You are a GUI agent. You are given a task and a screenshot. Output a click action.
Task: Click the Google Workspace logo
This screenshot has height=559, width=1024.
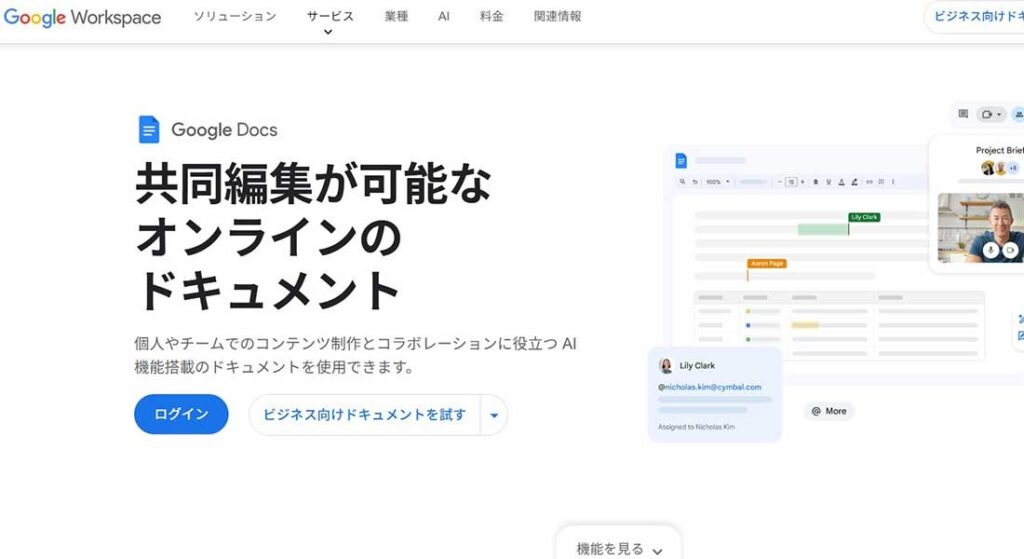point(82,18)
